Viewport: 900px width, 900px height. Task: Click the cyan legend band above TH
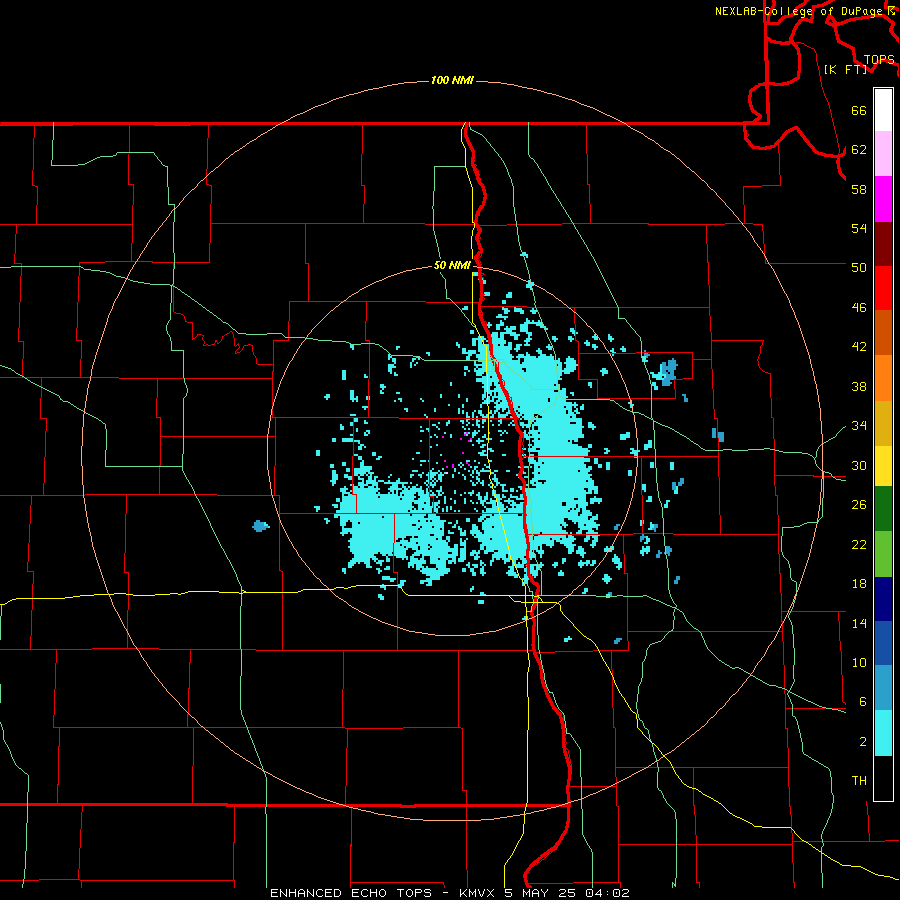pyautogui.click(x=883, y=733)
